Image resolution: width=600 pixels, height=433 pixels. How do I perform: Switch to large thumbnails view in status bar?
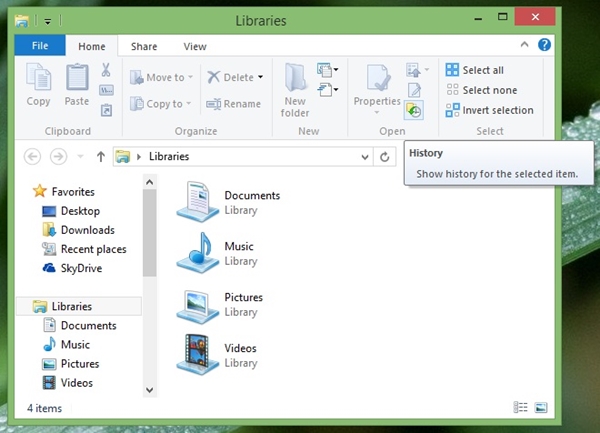541,408
